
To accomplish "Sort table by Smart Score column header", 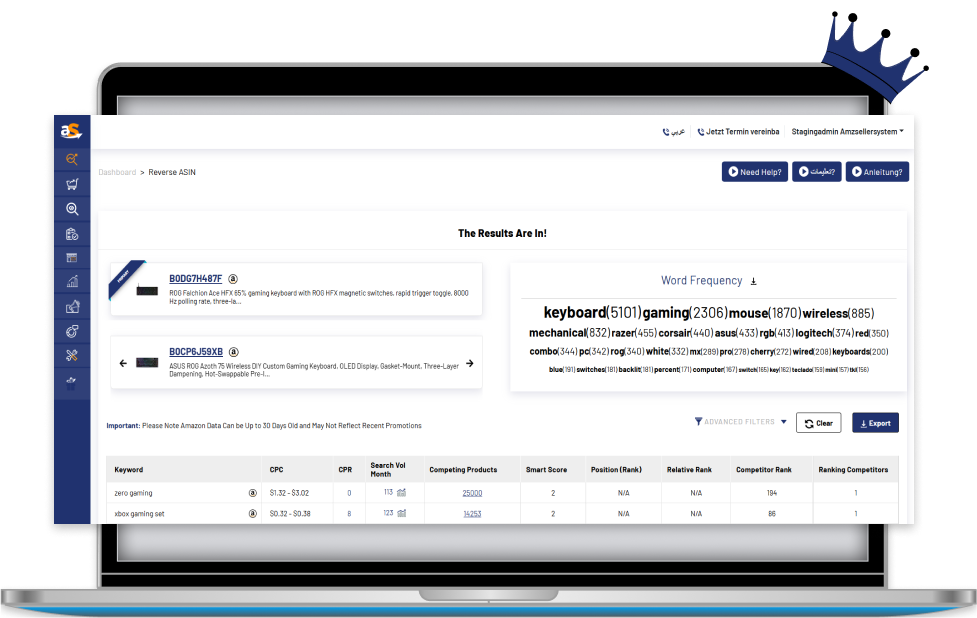I will tap(547, 469).
